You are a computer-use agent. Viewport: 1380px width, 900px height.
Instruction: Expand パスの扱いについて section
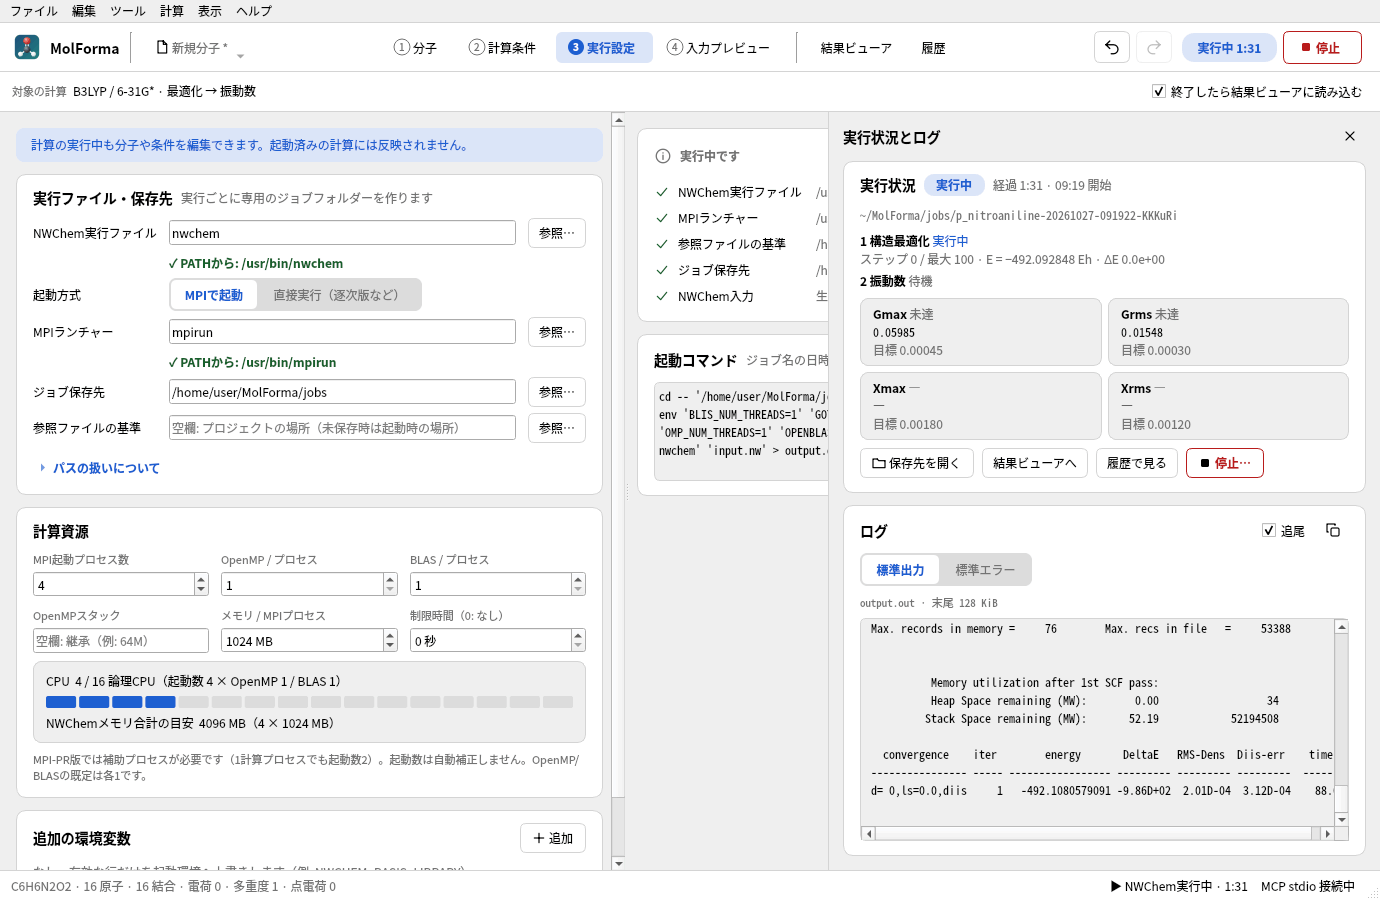pos(100,468)
